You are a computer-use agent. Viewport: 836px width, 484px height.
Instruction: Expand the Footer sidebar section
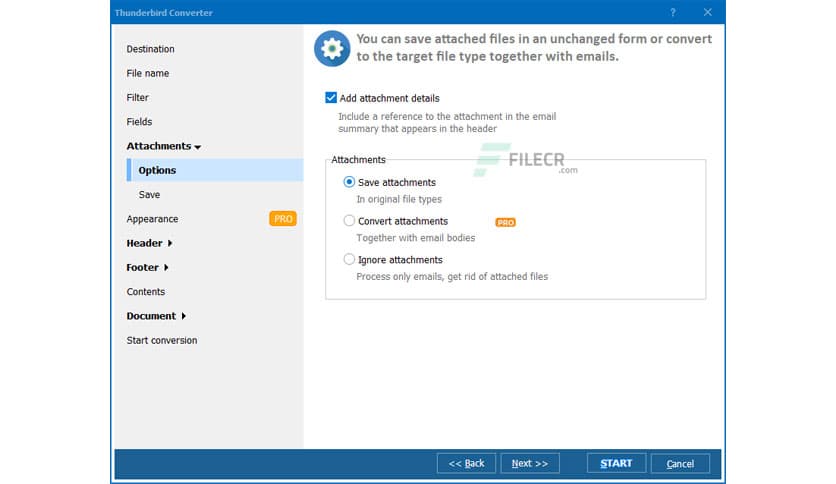tap(147, 268)
